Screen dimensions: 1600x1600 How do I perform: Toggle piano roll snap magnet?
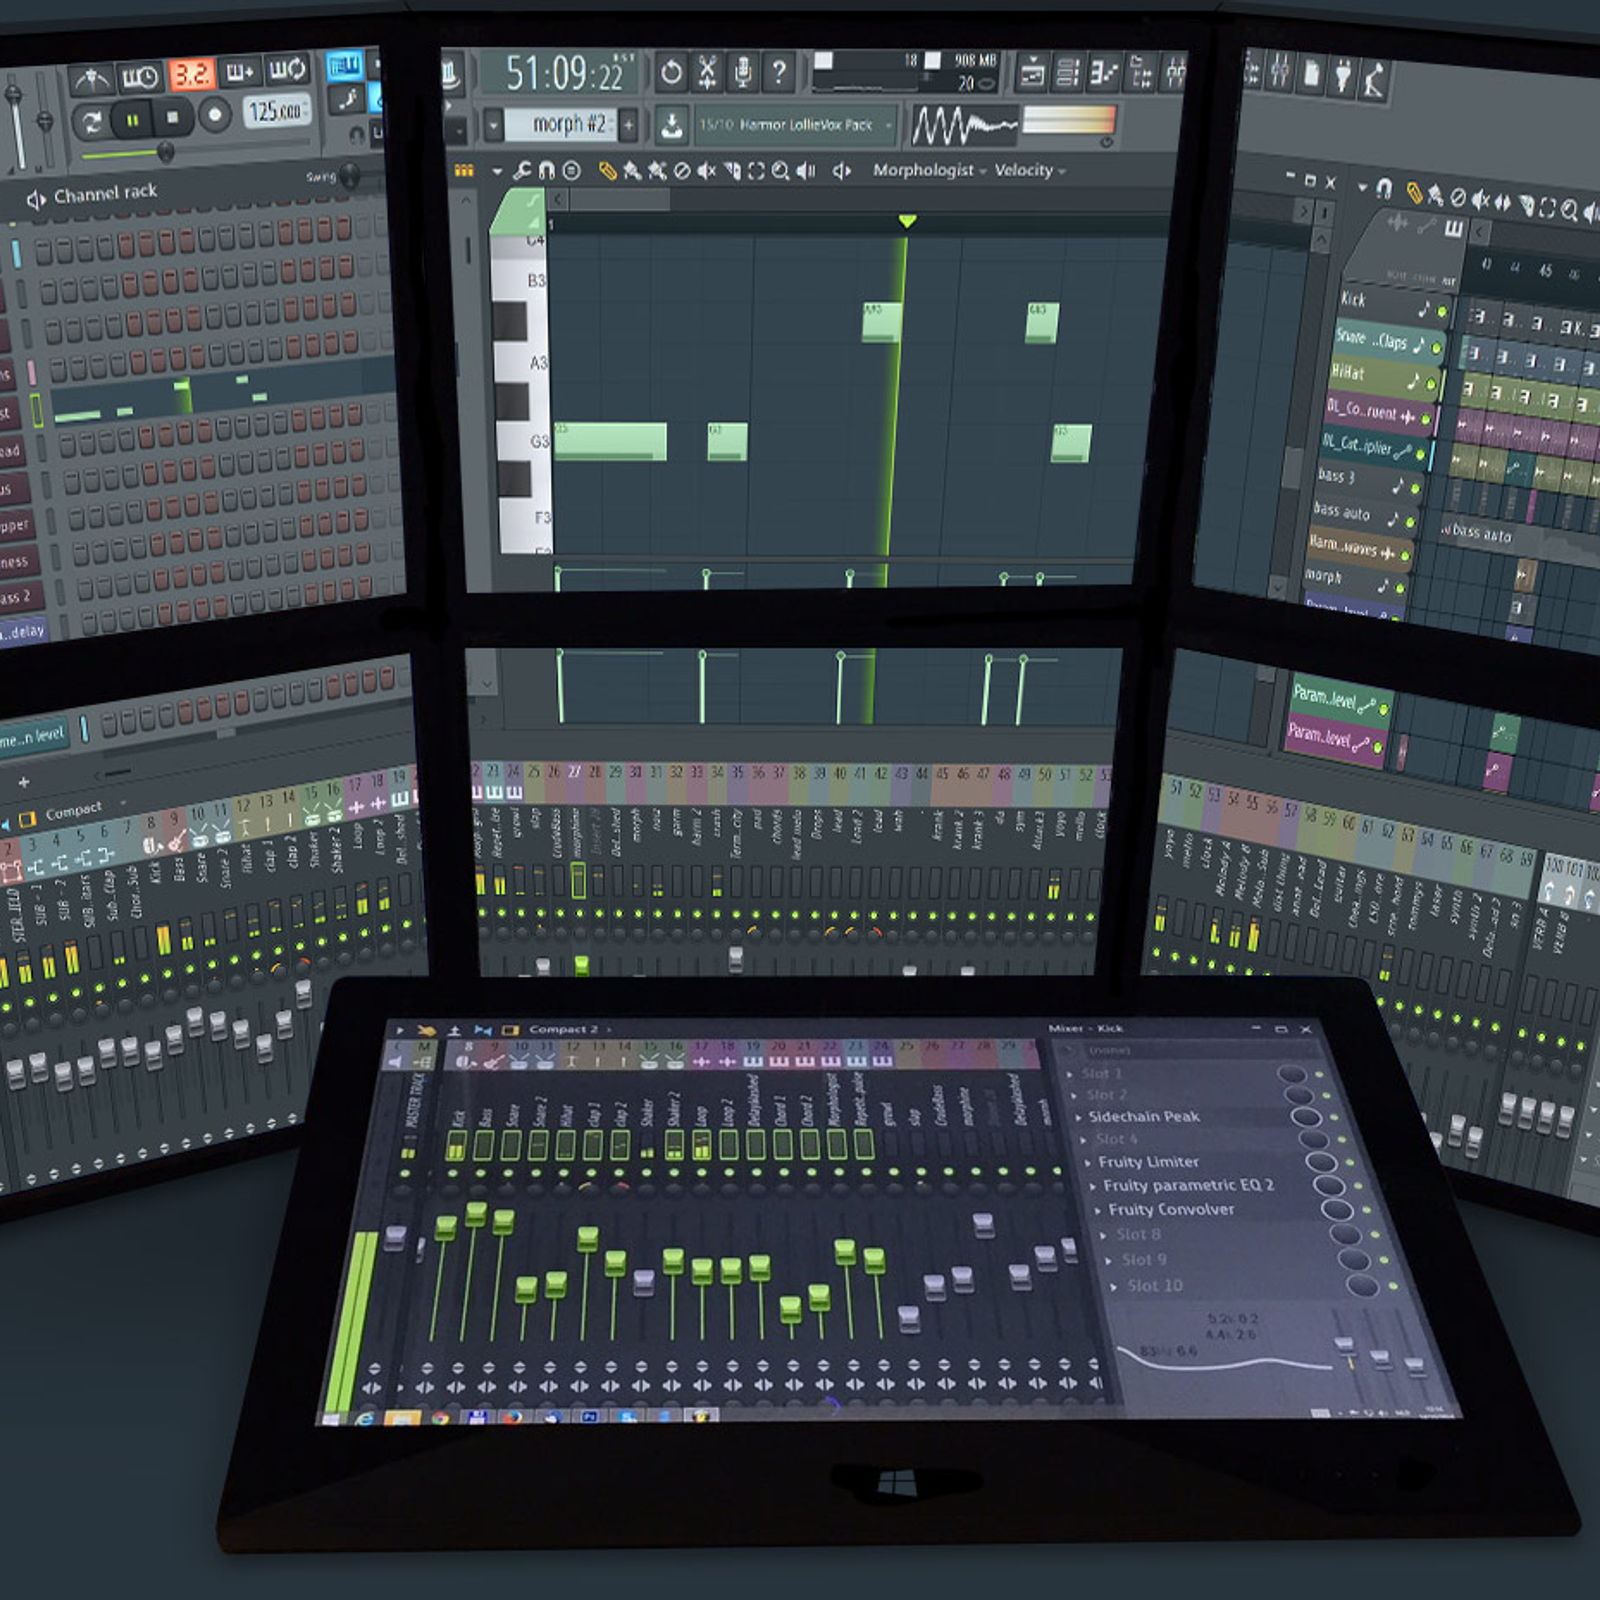point(547,171)
